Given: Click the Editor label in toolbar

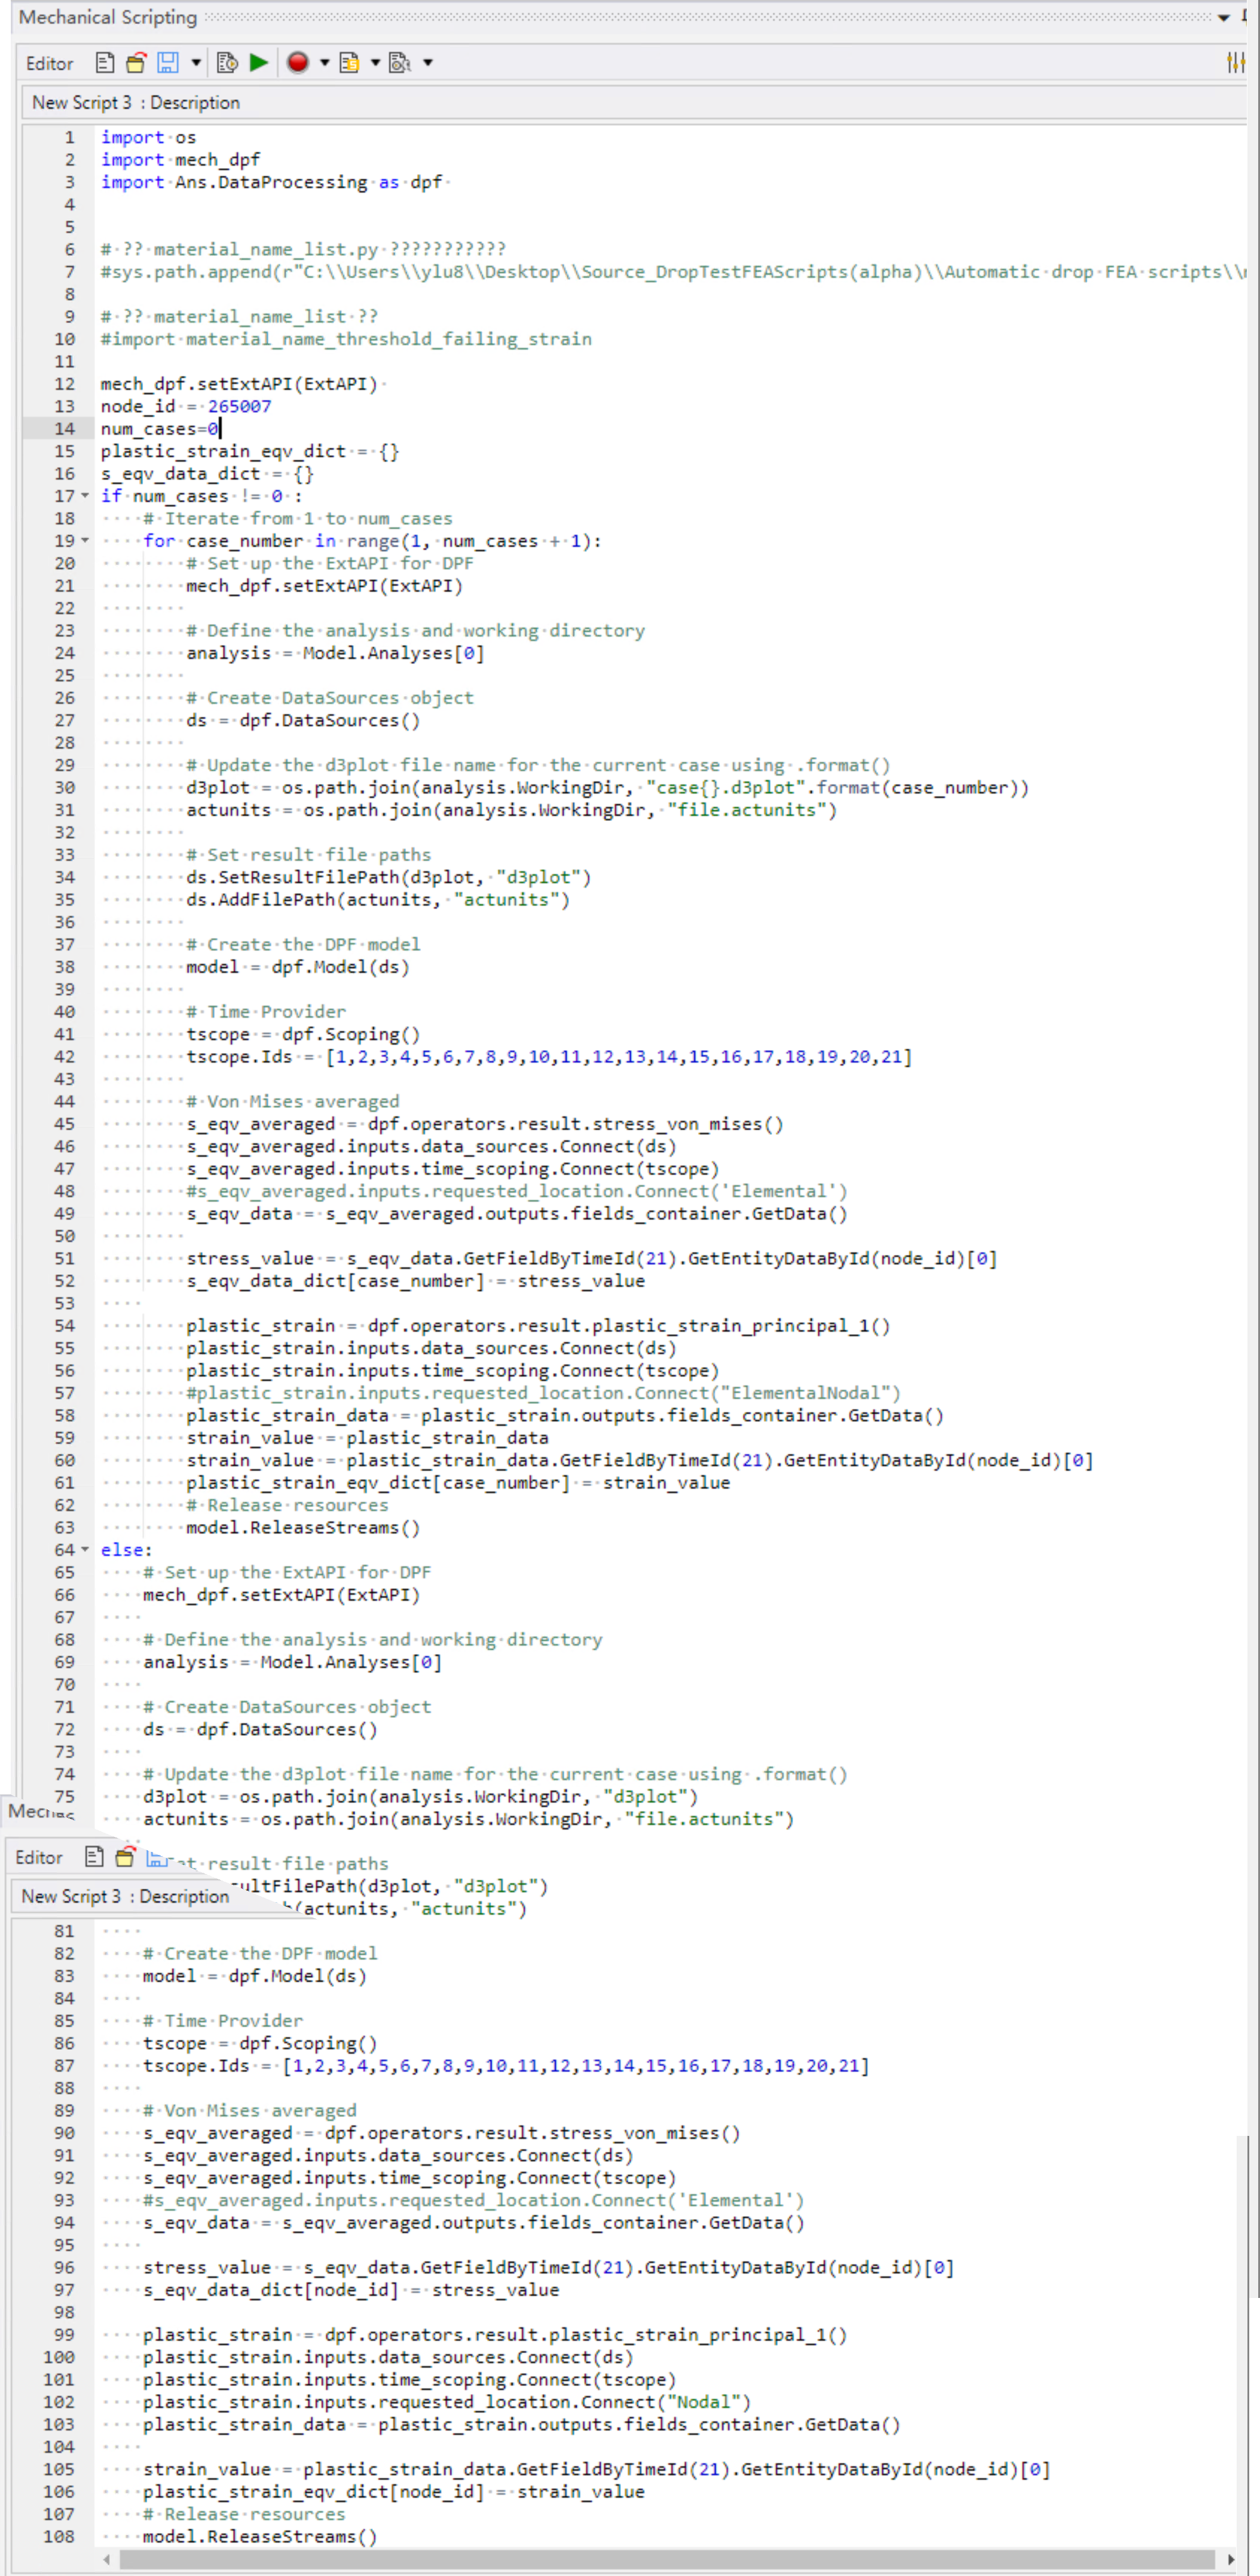Looking at the screenshot, I should click(49, 64).
